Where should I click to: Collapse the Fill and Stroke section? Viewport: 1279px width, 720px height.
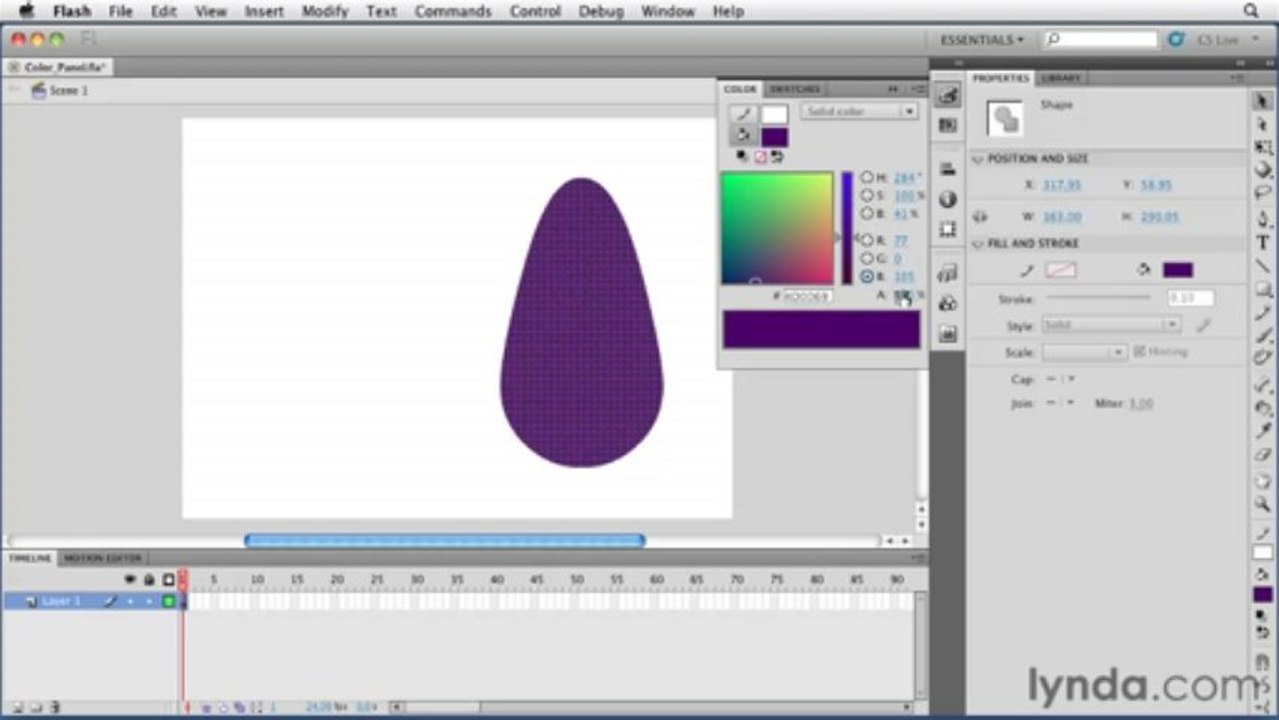[x=978, y=243]
